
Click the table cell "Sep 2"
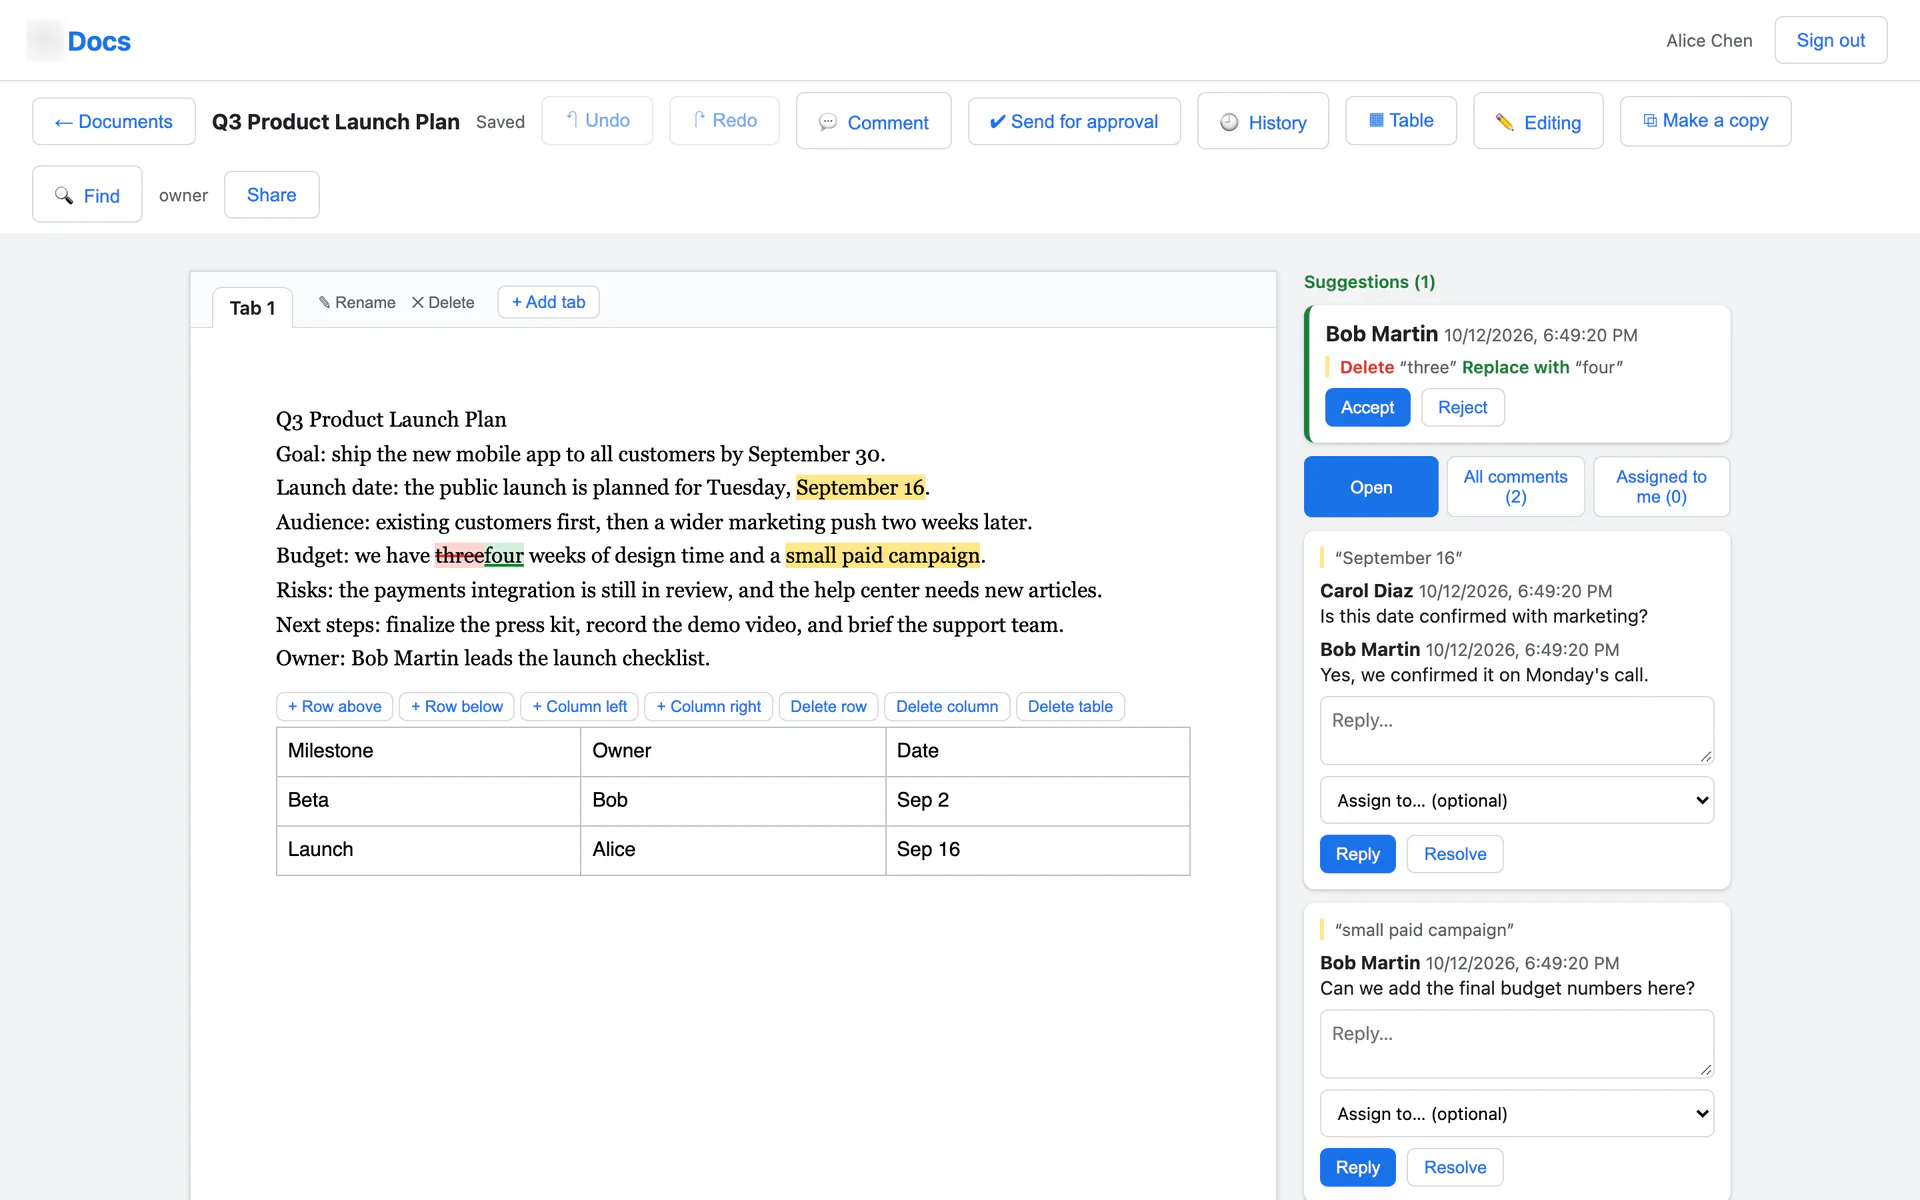[1037, 801]
